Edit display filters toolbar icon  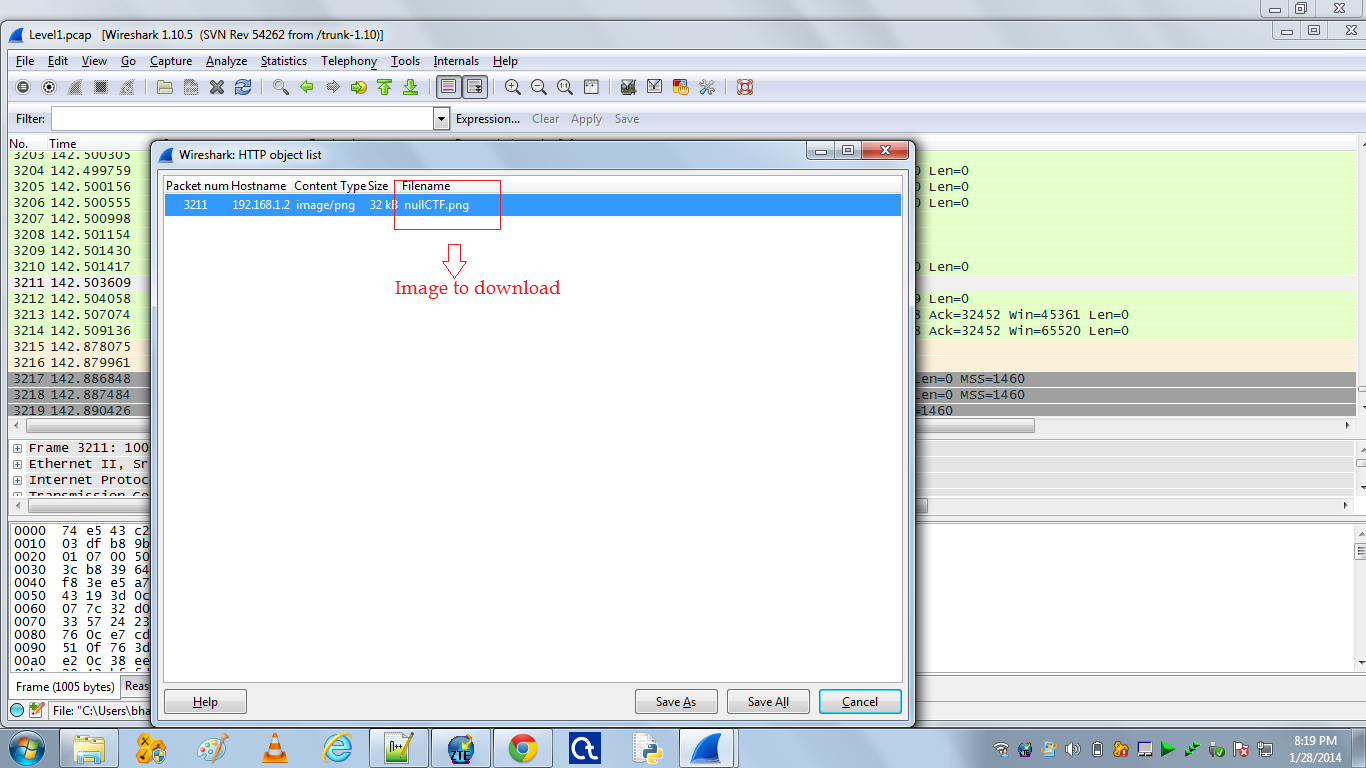click(x=655, y=87)
